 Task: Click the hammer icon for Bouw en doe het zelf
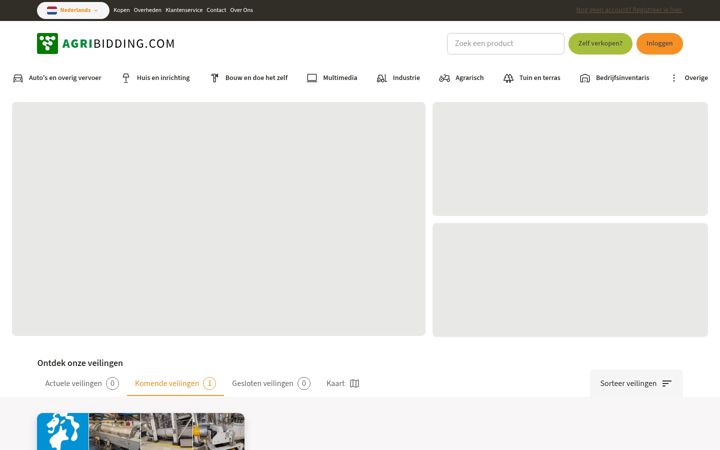(214, 78)
